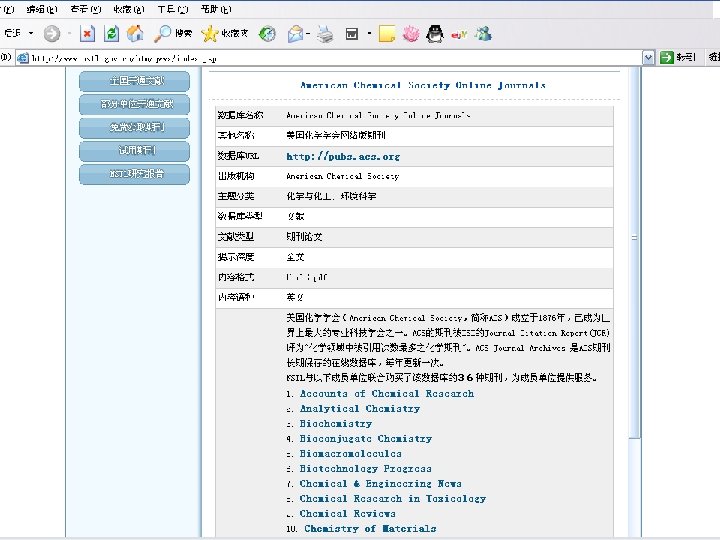720x540 pixels.
Task: Click the 全文 cell value
Action: 295,257
